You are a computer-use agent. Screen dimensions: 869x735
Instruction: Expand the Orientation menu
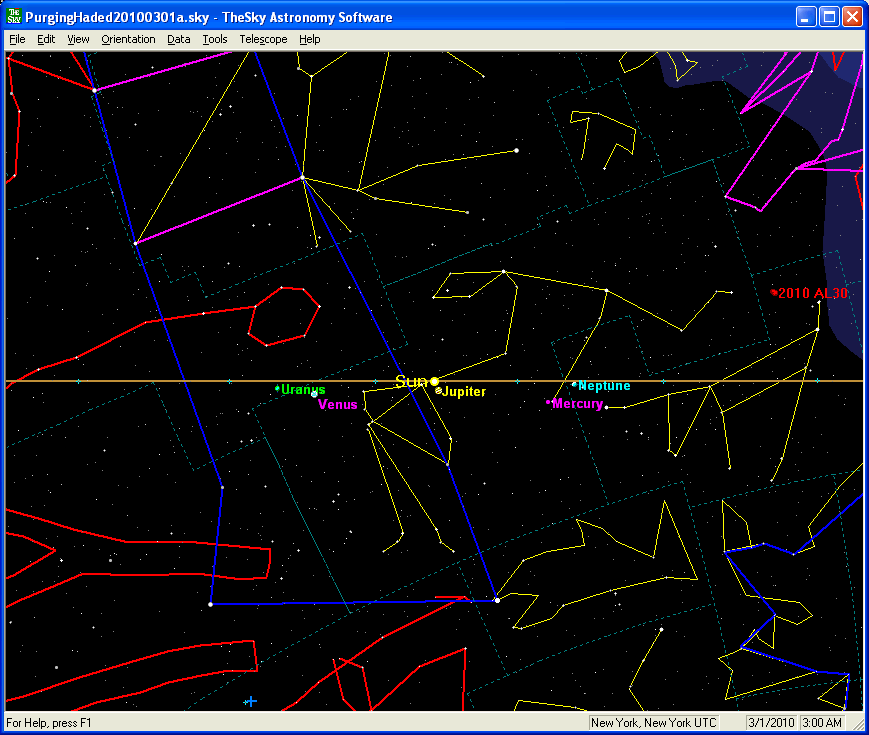[128, 40]
